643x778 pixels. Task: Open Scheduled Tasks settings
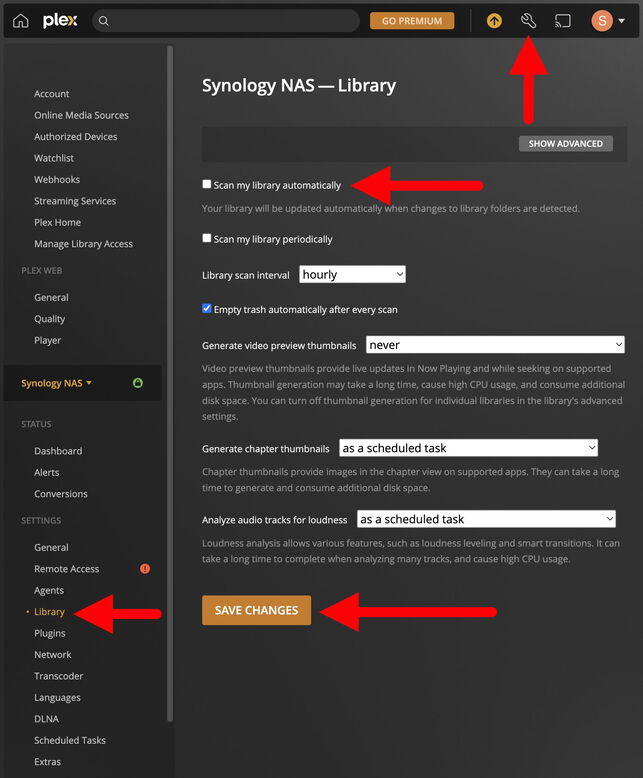(x=70, y=740)
